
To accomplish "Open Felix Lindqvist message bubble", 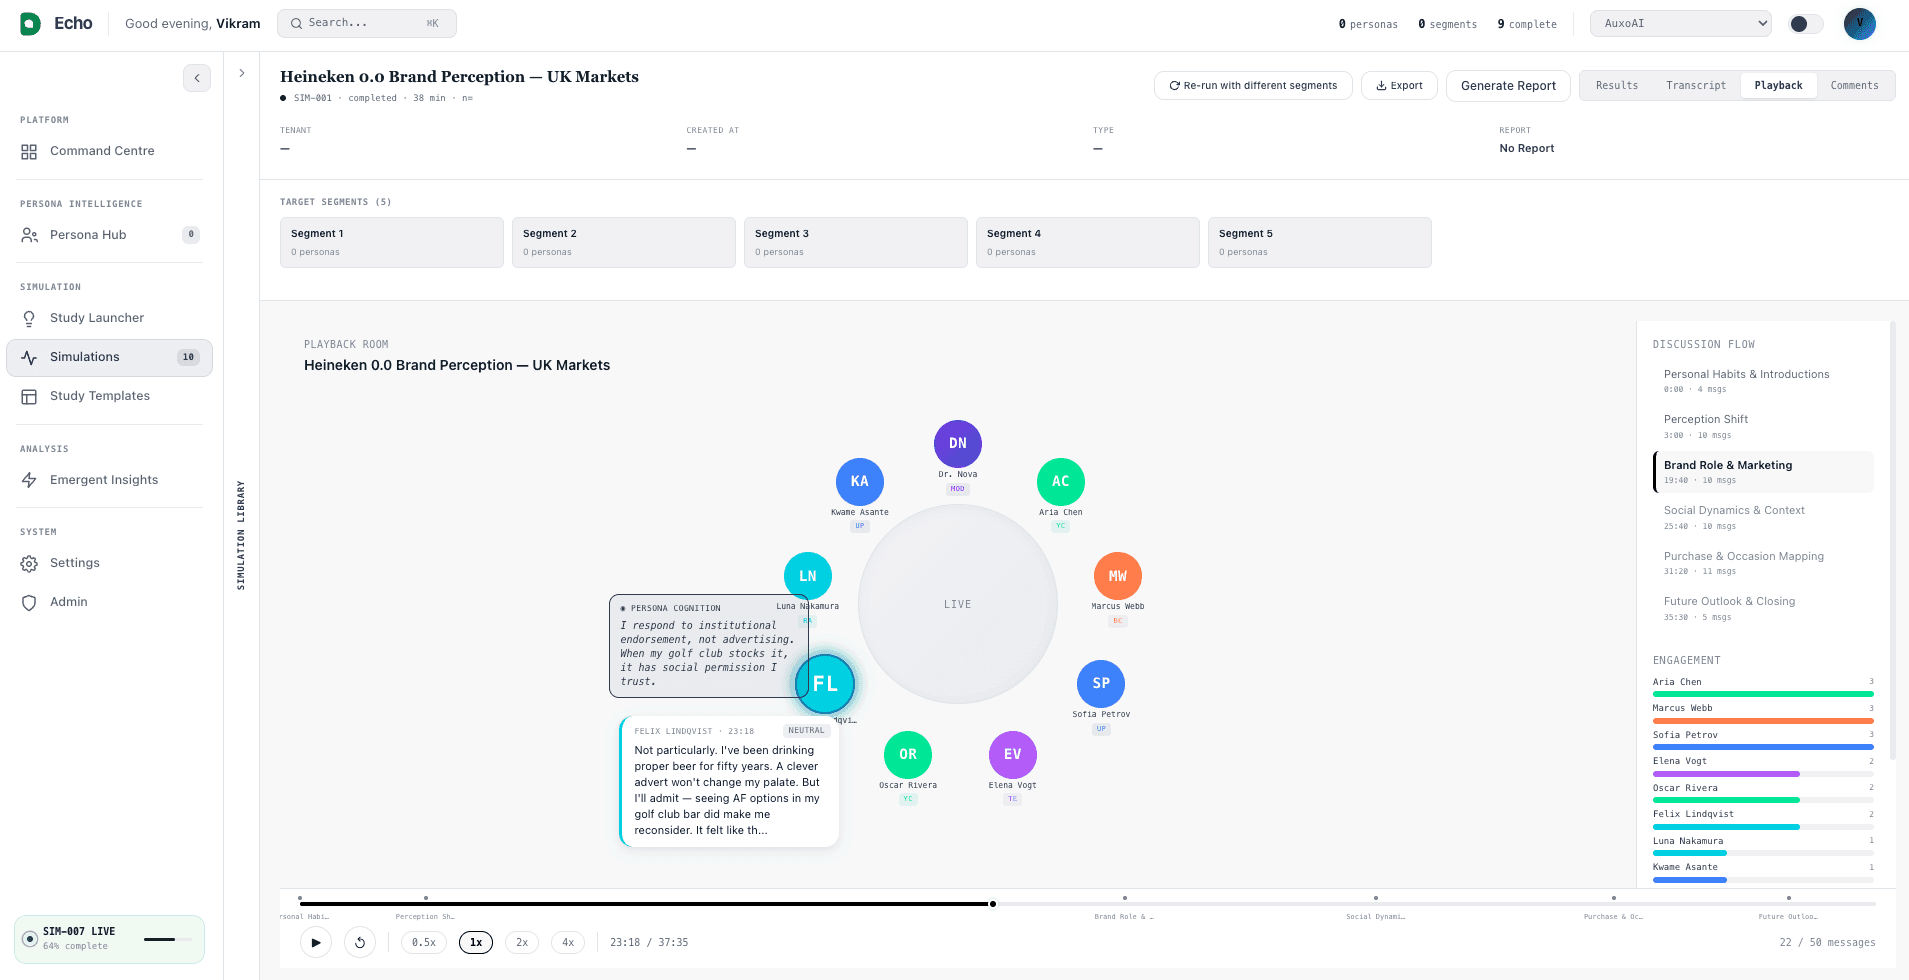I will point(729,781).
